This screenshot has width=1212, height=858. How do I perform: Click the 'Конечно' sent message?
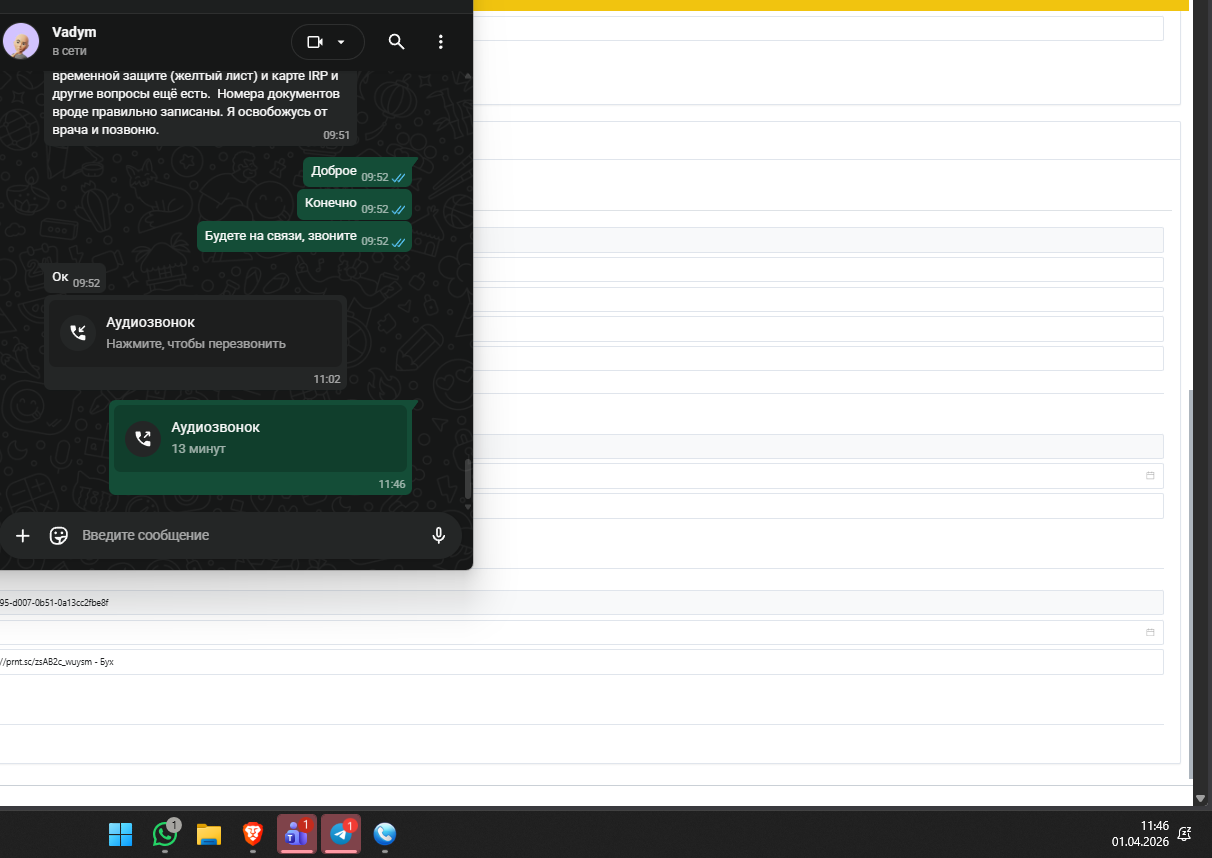coord(354,204)
